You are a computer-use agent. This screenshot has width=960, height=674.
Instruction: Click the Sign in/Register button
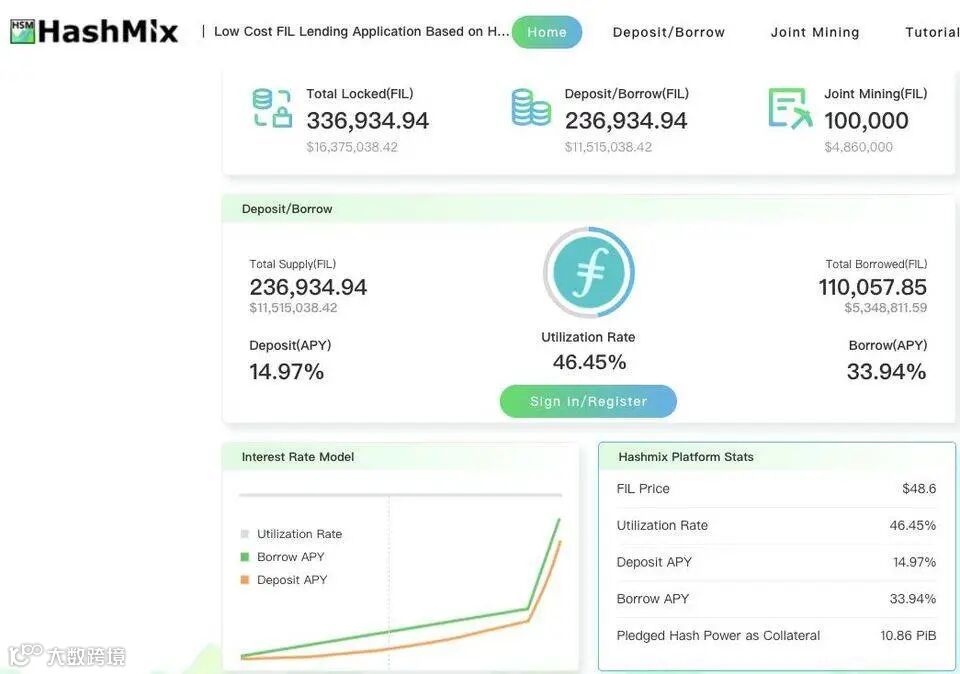[x=588, y=401]
